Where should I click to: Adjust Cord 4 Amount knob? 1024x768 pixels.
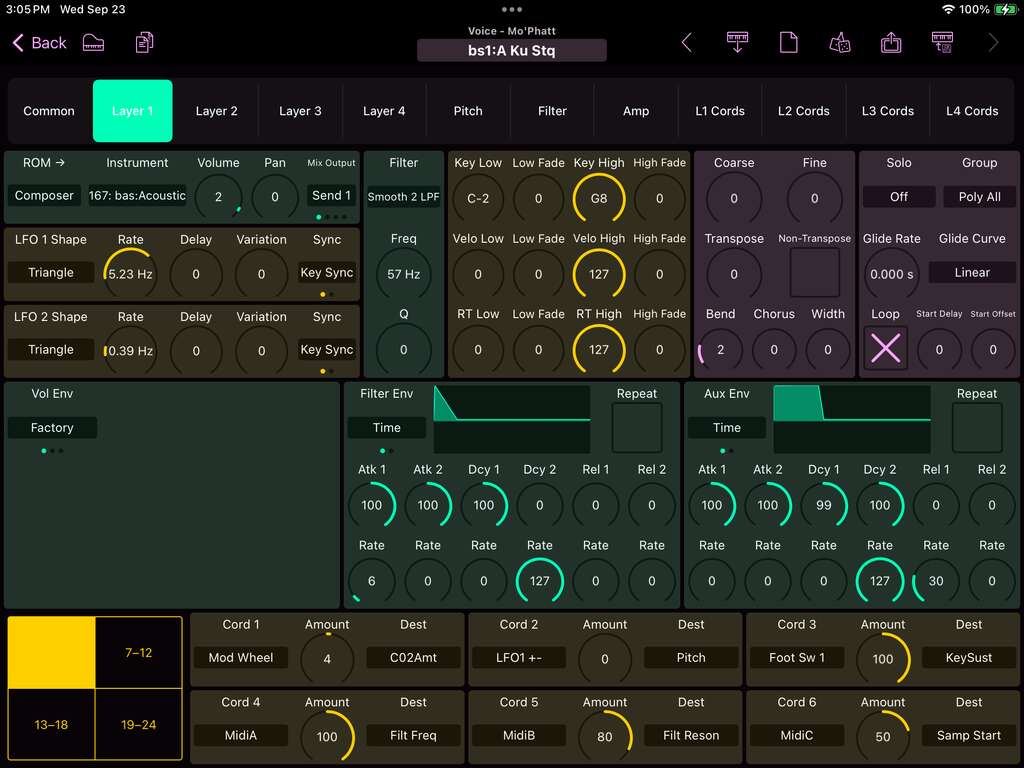[x=327, y=736]
